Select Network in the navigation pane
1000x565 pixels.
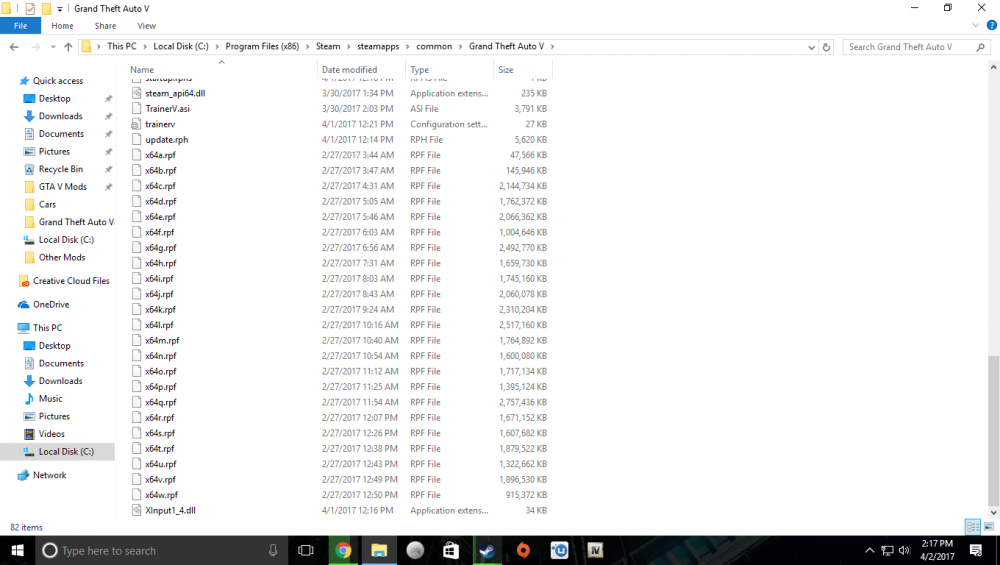click(x=49, y=475)
